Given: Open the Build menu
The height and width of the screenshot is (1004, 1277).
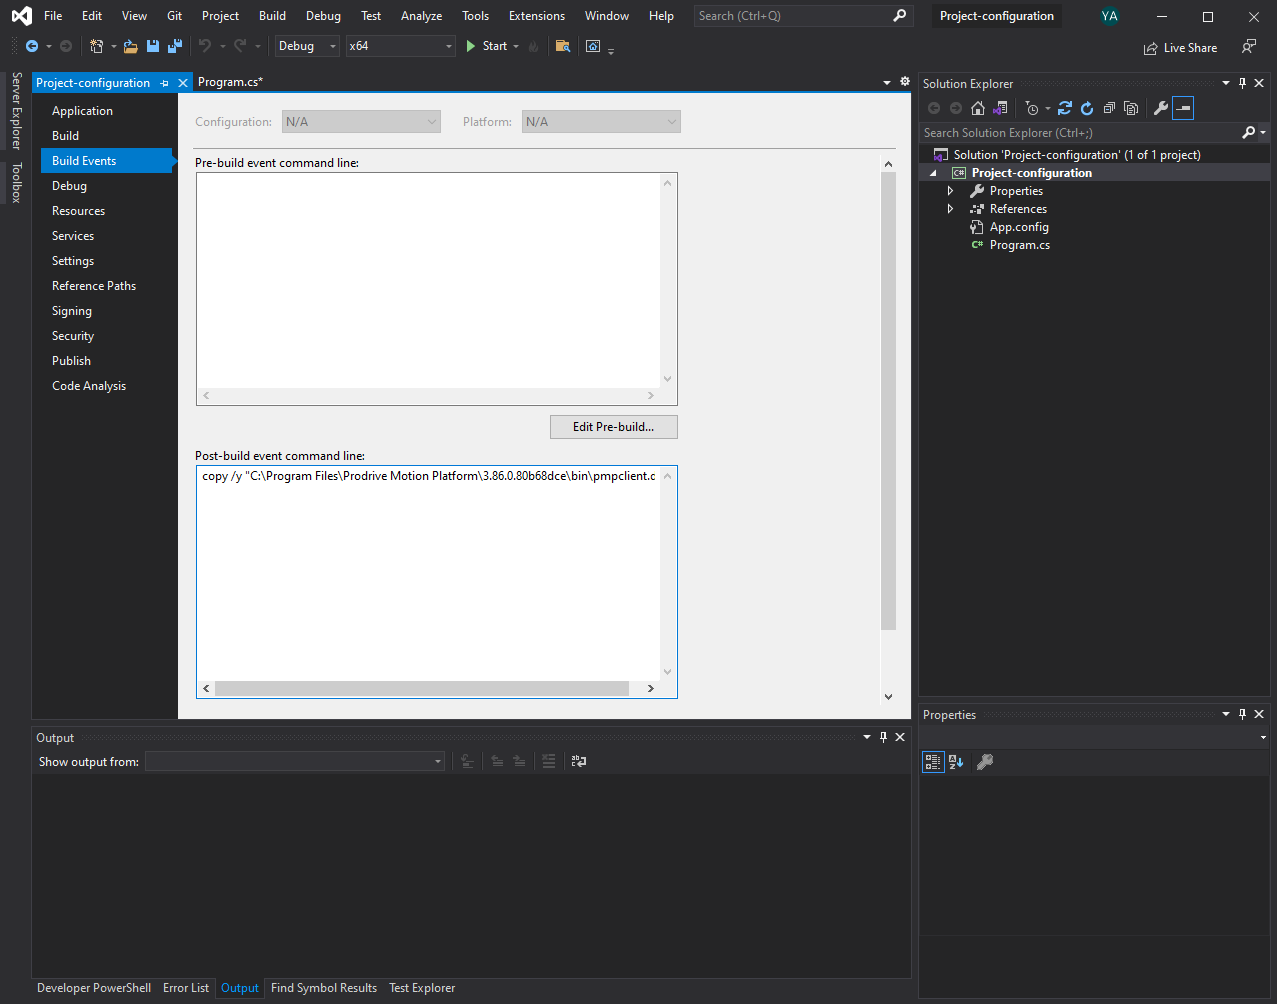Looking at the screenshot, I should click(x=271, y=16).
